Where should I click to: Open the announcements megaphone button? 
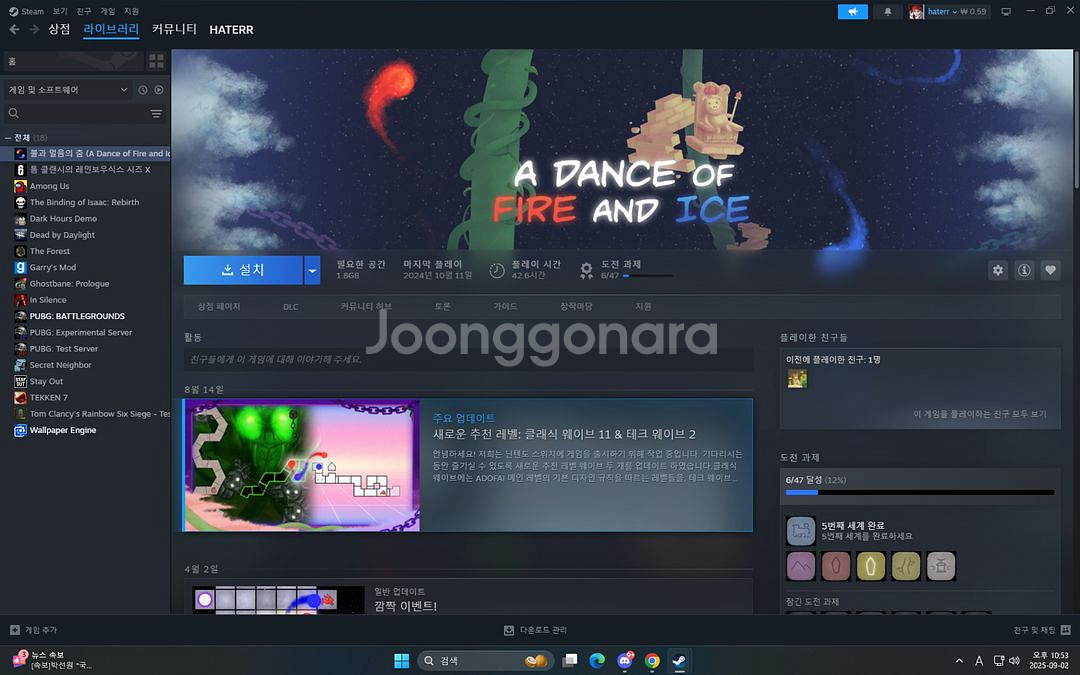click(x=853, y=12)
